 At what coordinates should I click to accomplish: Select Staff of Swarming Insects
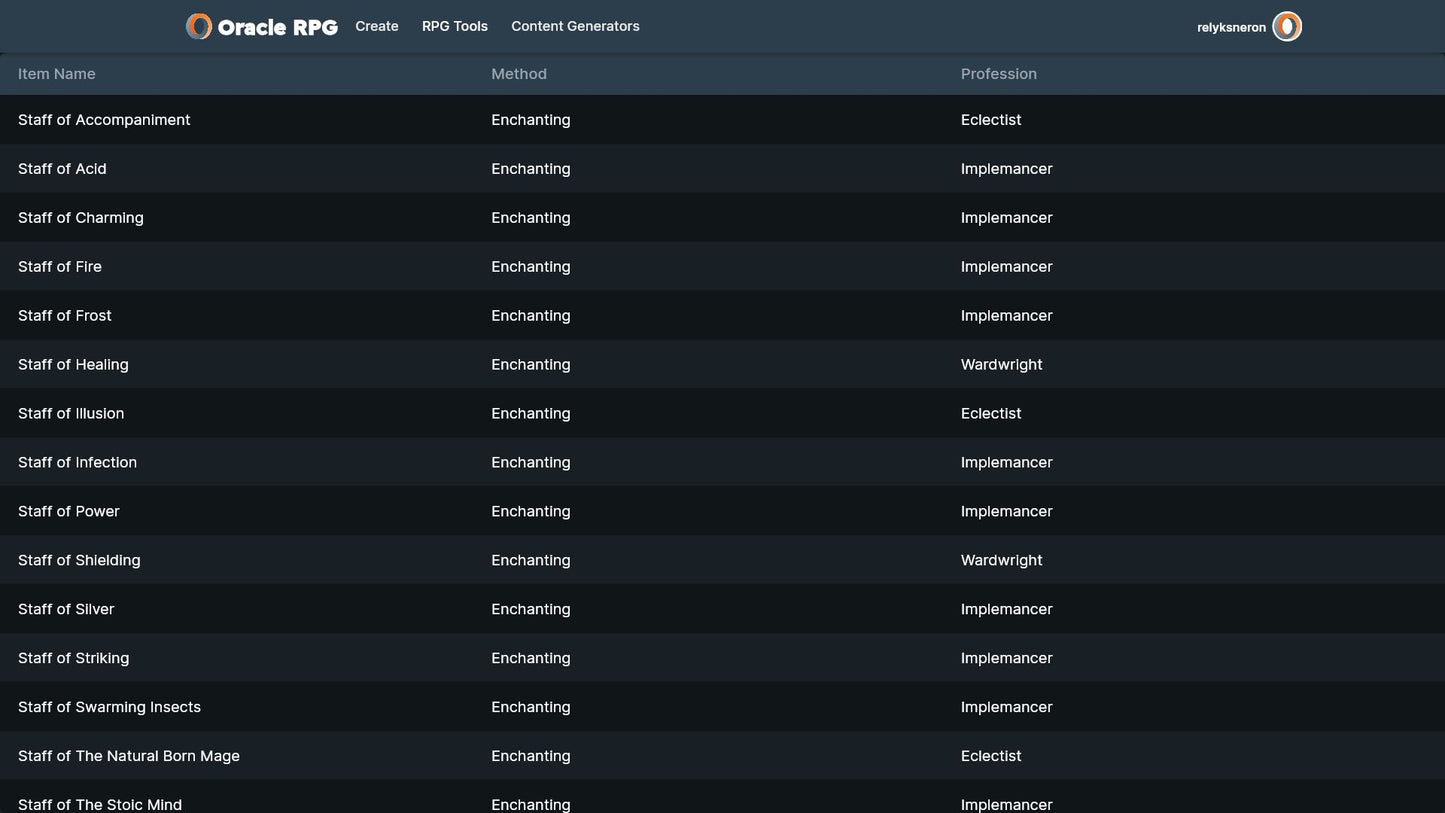click(109, 707)
